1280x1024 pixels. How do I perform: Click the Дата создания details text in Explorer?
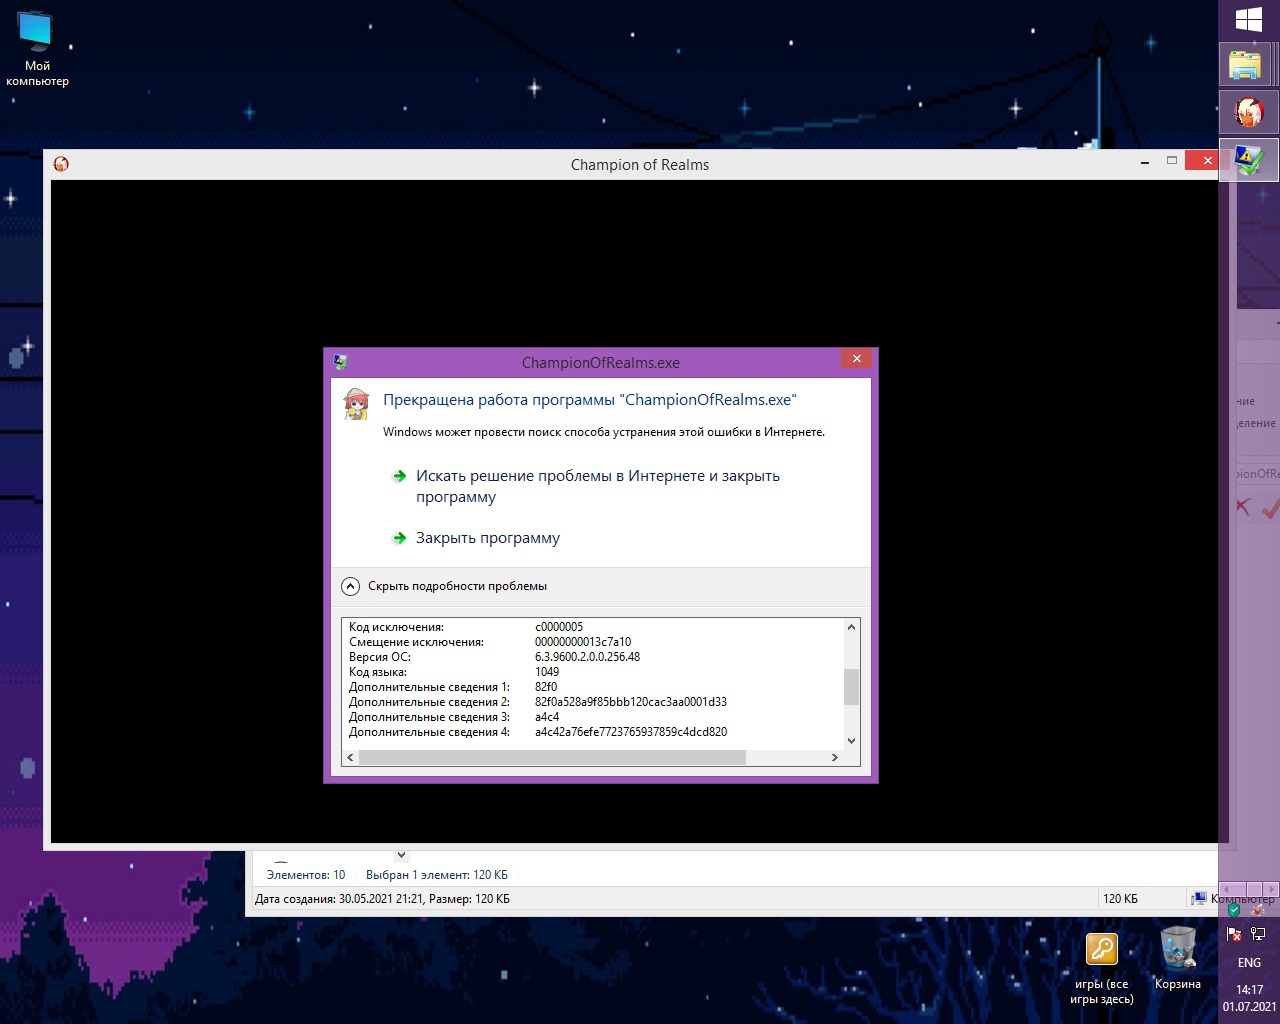point(382,899)
